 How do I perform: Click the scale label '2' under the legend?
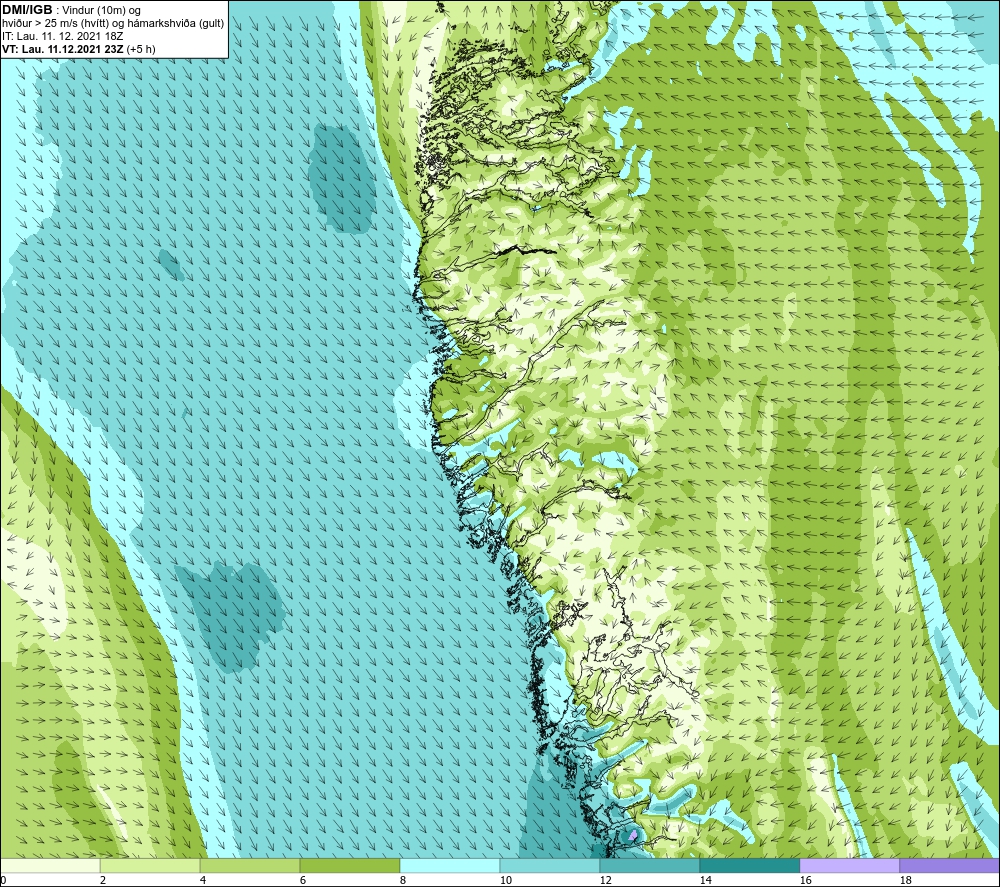103,881
